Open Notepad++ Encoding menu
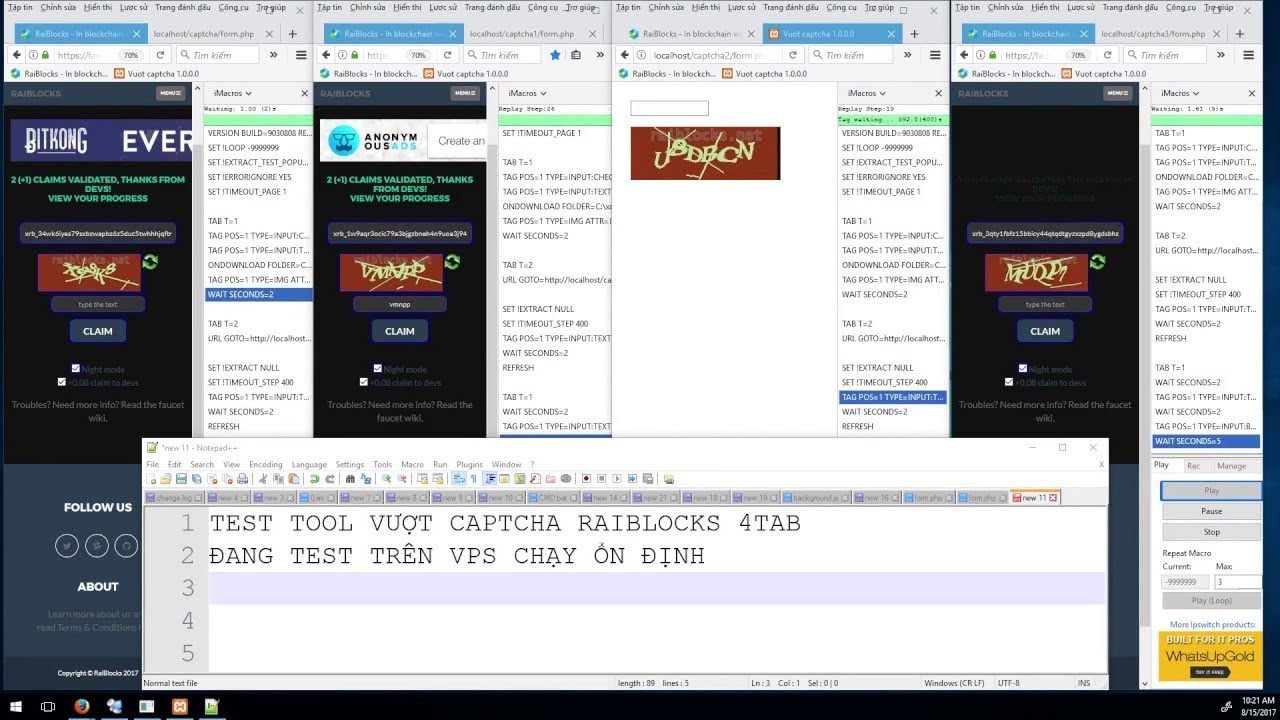Viewport: 1280px width, 720px height. pyautogui.click(x=265, y=464)
